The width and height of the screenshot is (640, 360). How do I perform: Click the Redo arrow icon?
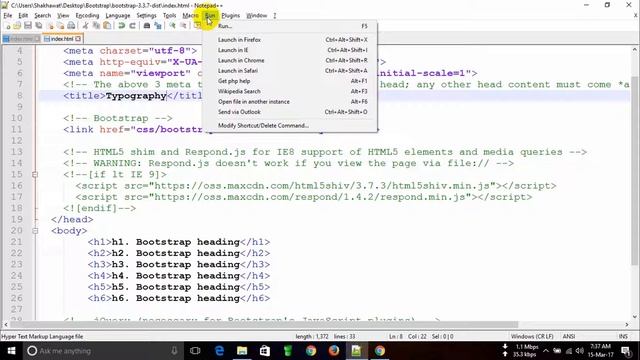(x=132, y=26)
